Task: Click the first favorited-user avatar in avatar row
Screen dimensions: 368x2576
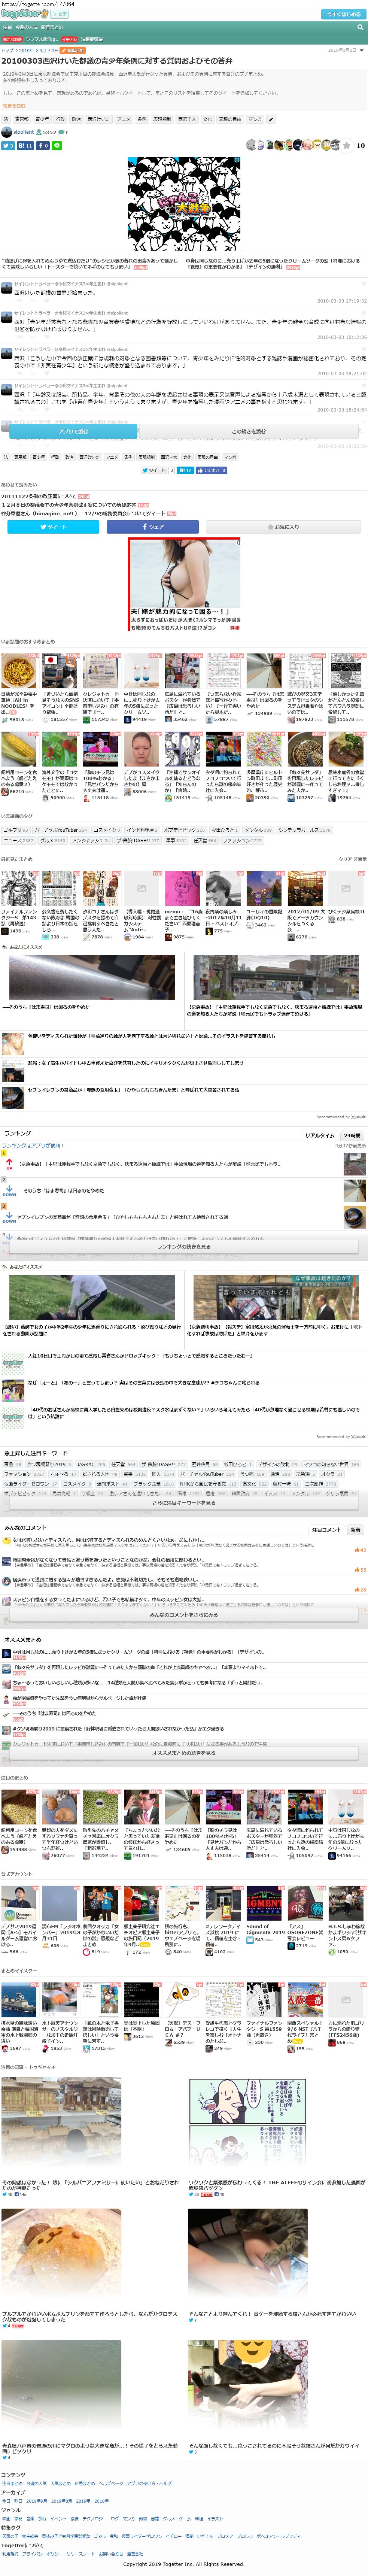Action: coord(251,145)
